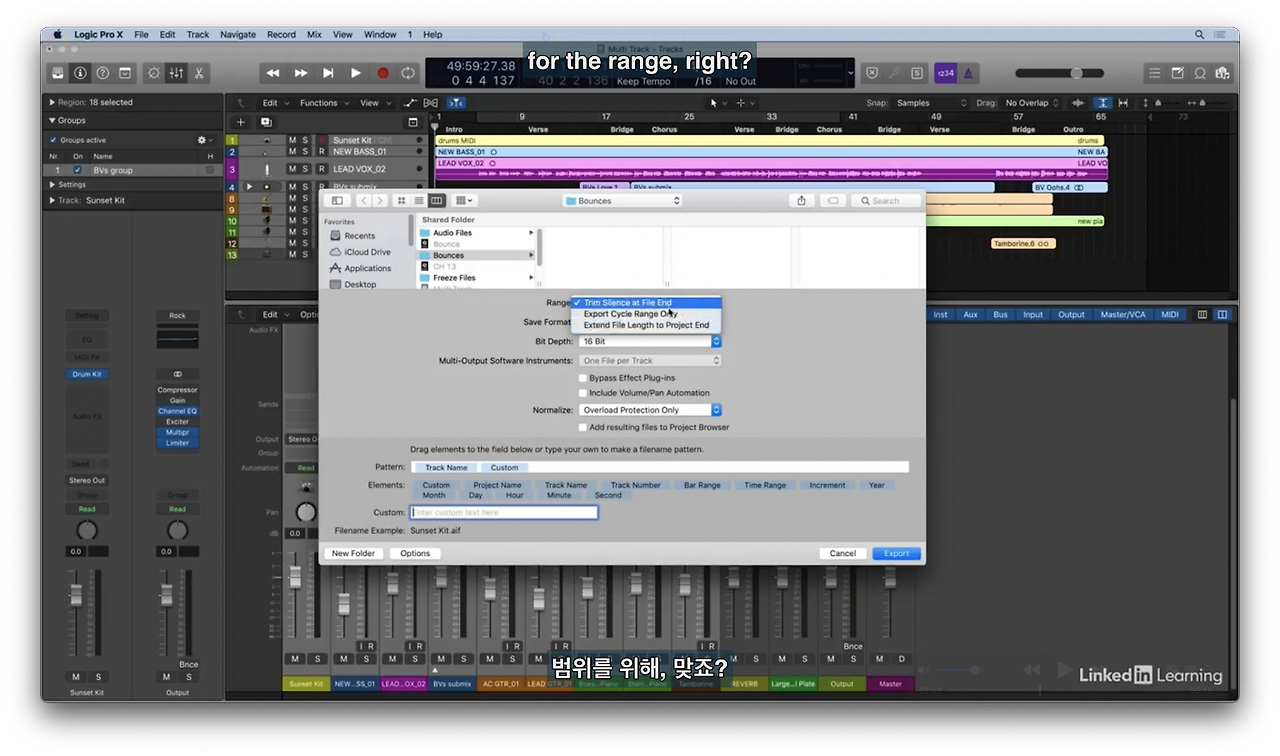Toggle the Flex button in tracks area

(x=431, y=103)
